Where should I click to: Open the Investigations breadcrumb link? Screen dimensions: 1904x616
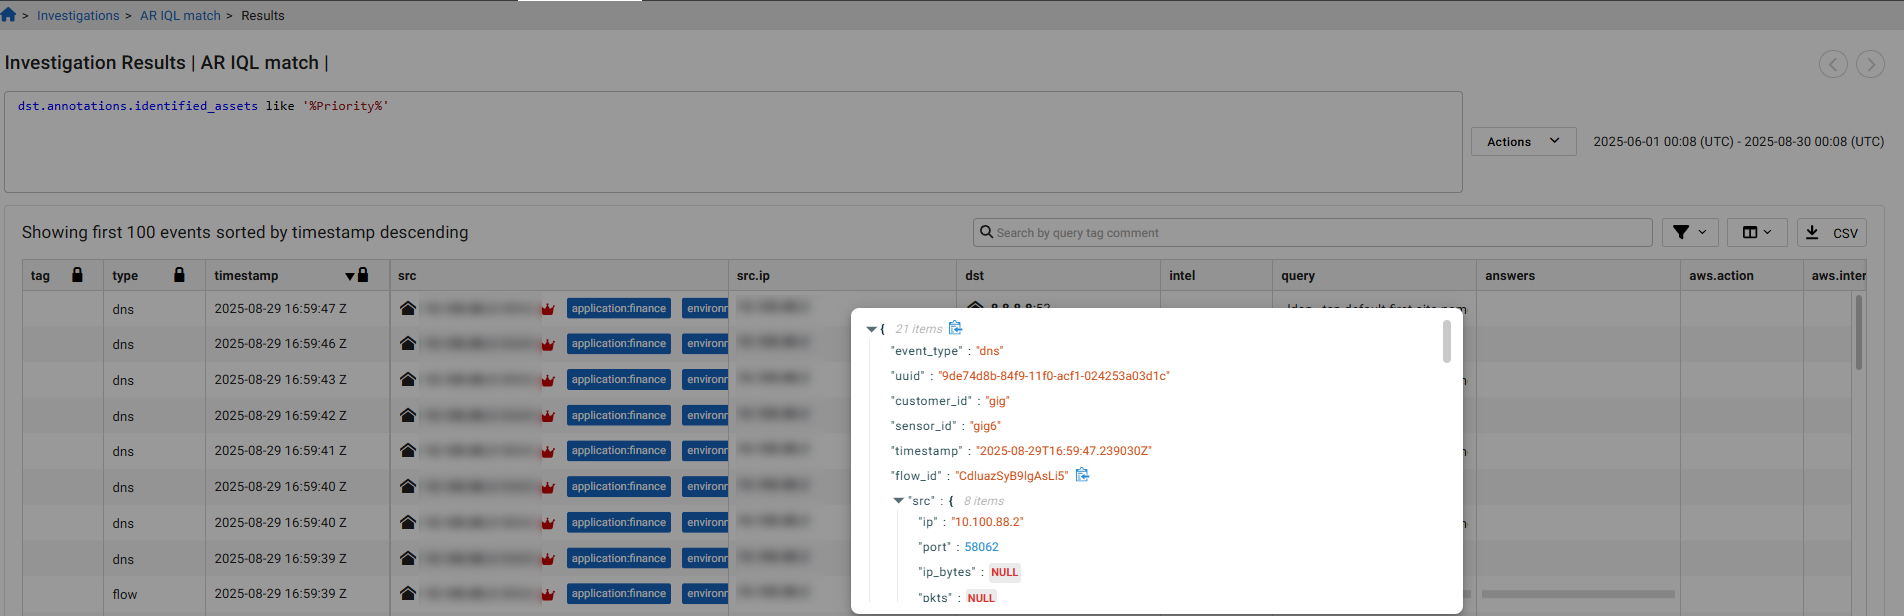[x=78, y=16]
